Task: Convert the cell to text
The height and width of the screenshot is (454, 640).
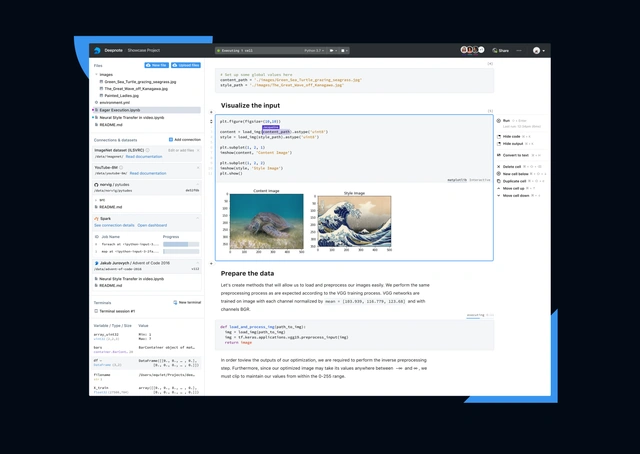Action: click(516, 155)
